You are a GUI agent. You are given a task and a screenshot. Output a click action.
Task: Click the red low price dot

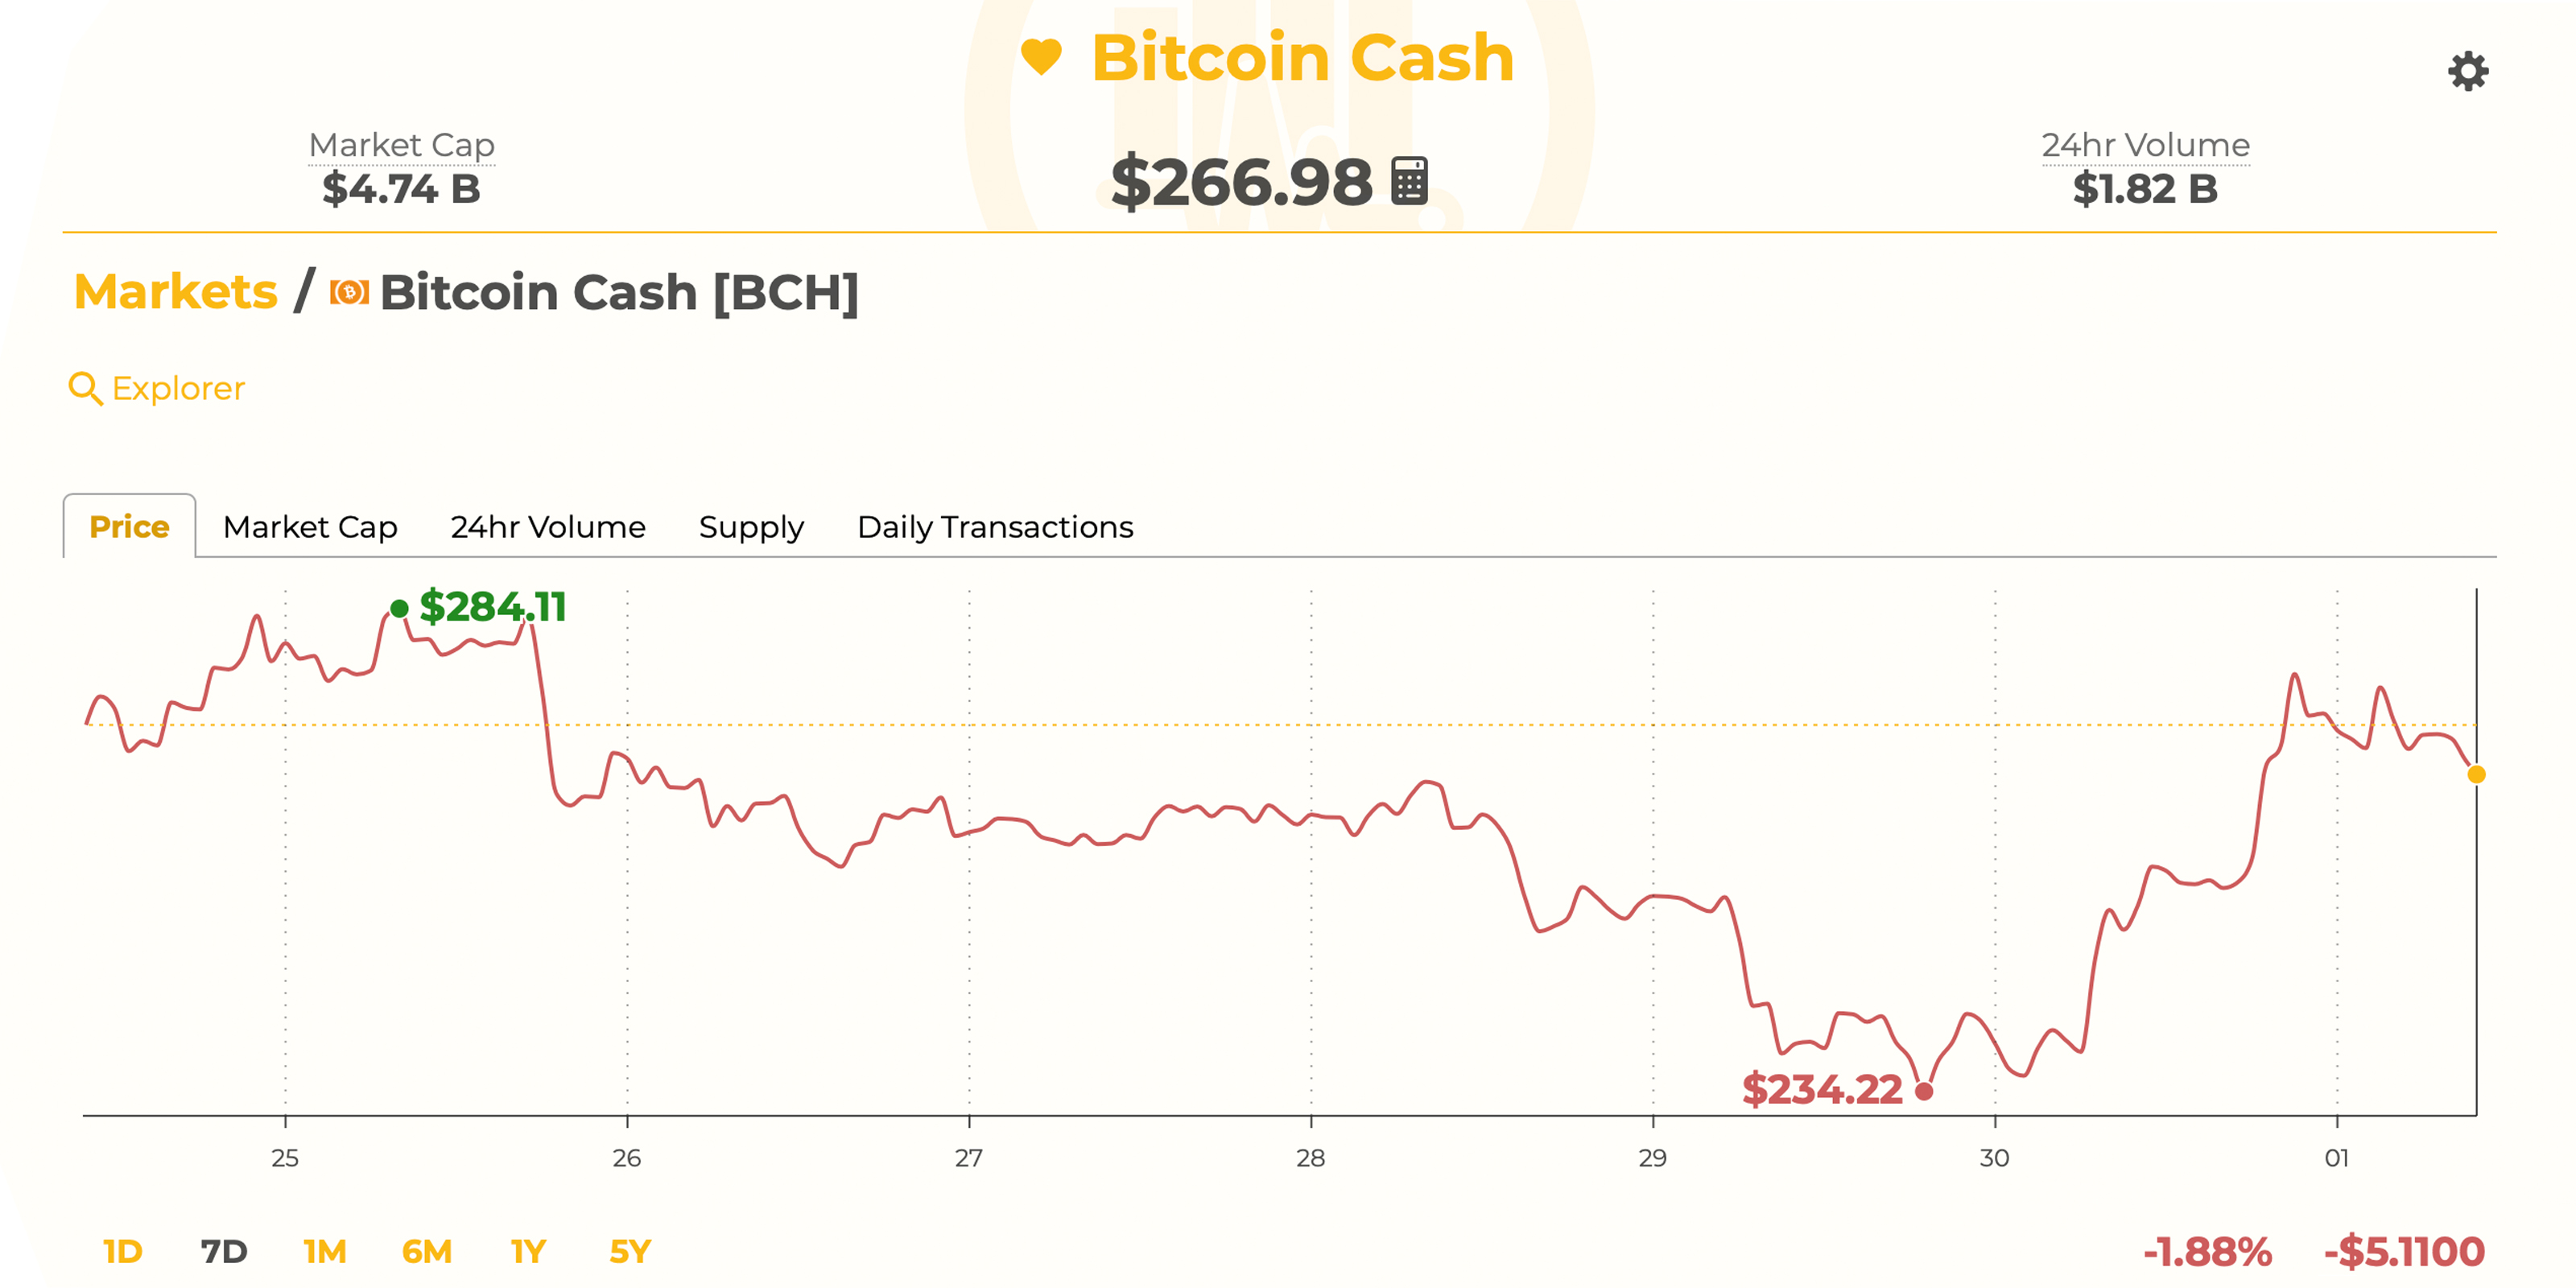tap(1923, 1091)
